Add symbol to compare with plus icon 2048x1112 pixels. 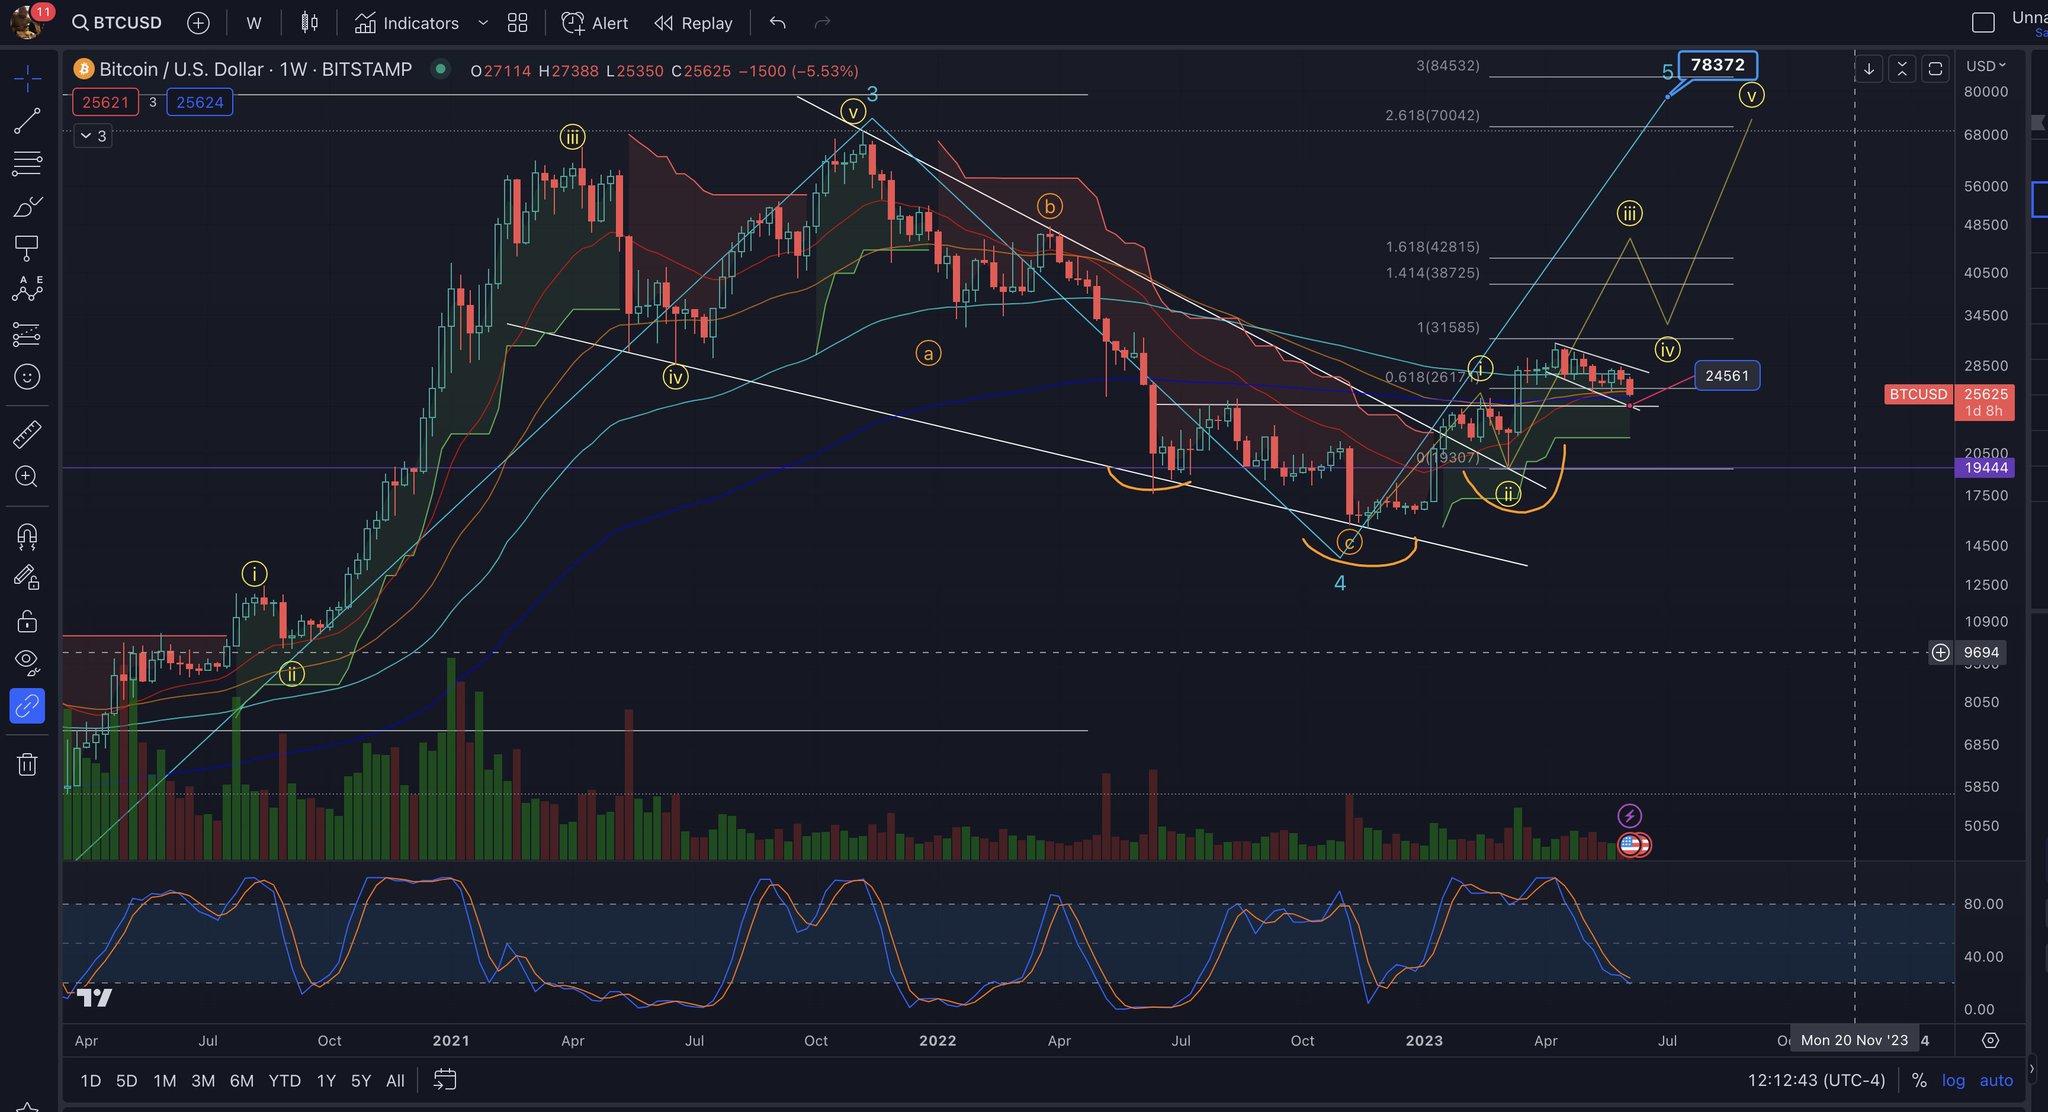tap(198, 23)
